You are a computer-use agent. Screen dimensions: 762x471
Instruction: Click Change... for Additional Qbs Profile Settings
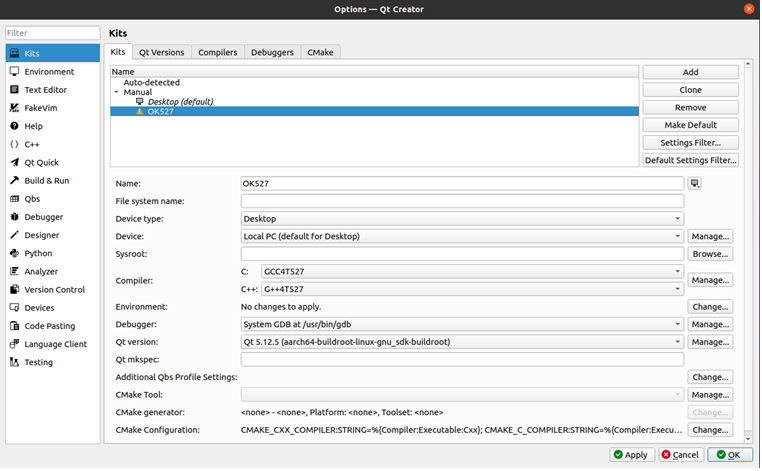coord(710,377)
